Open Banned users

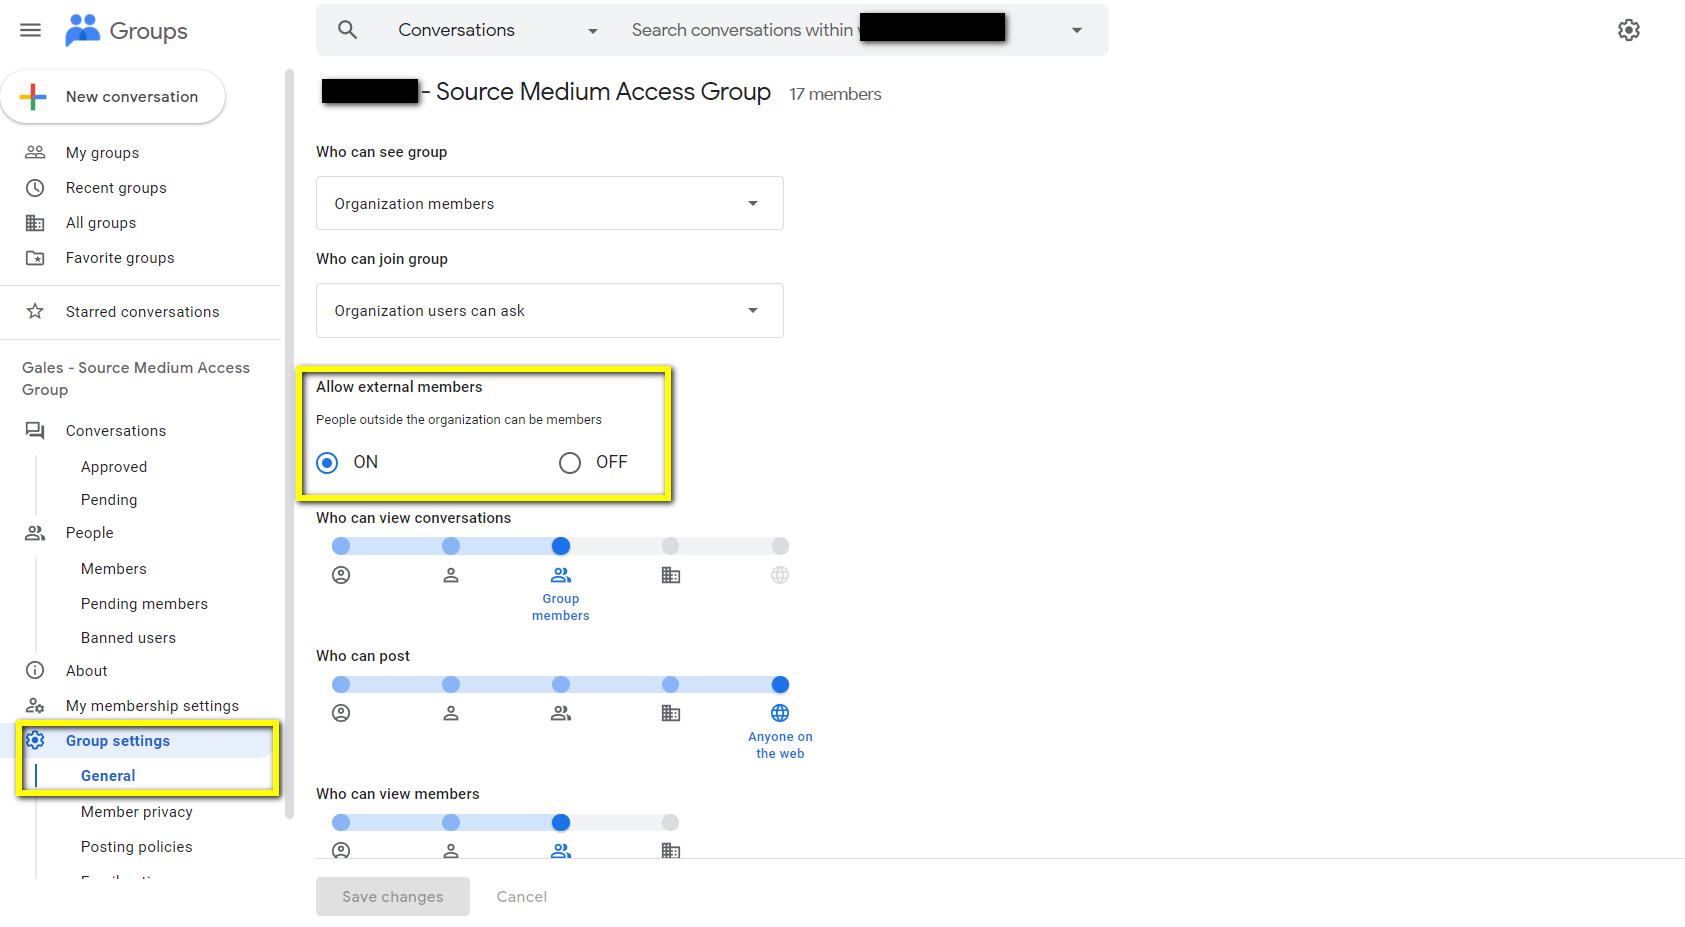(x=128, y=638)
